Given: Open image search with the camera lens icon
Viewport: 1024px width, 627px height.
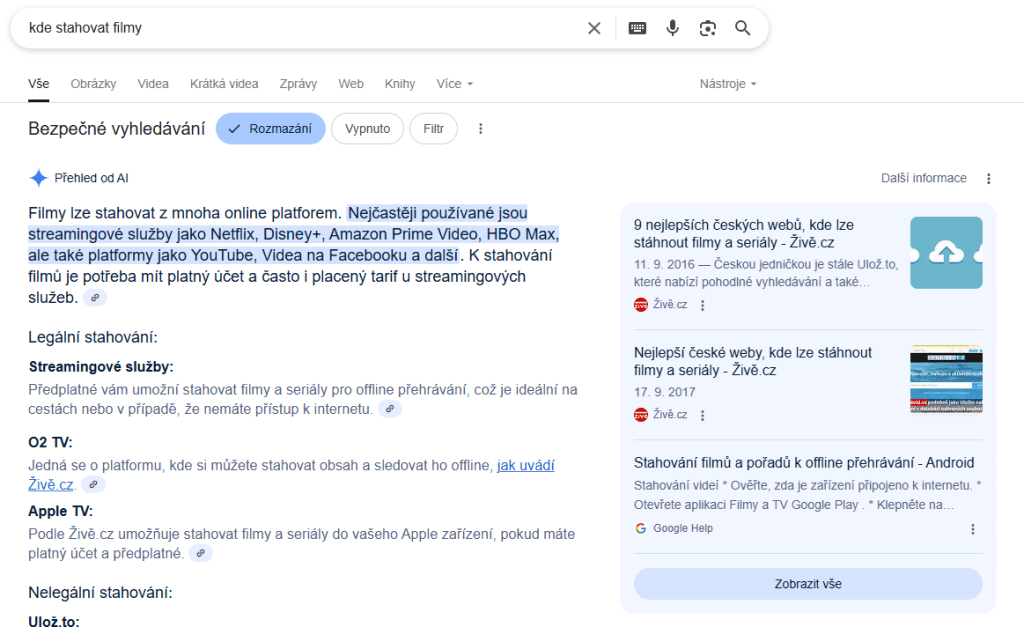Looking at the screenshot, I should [x=707, y=28].
